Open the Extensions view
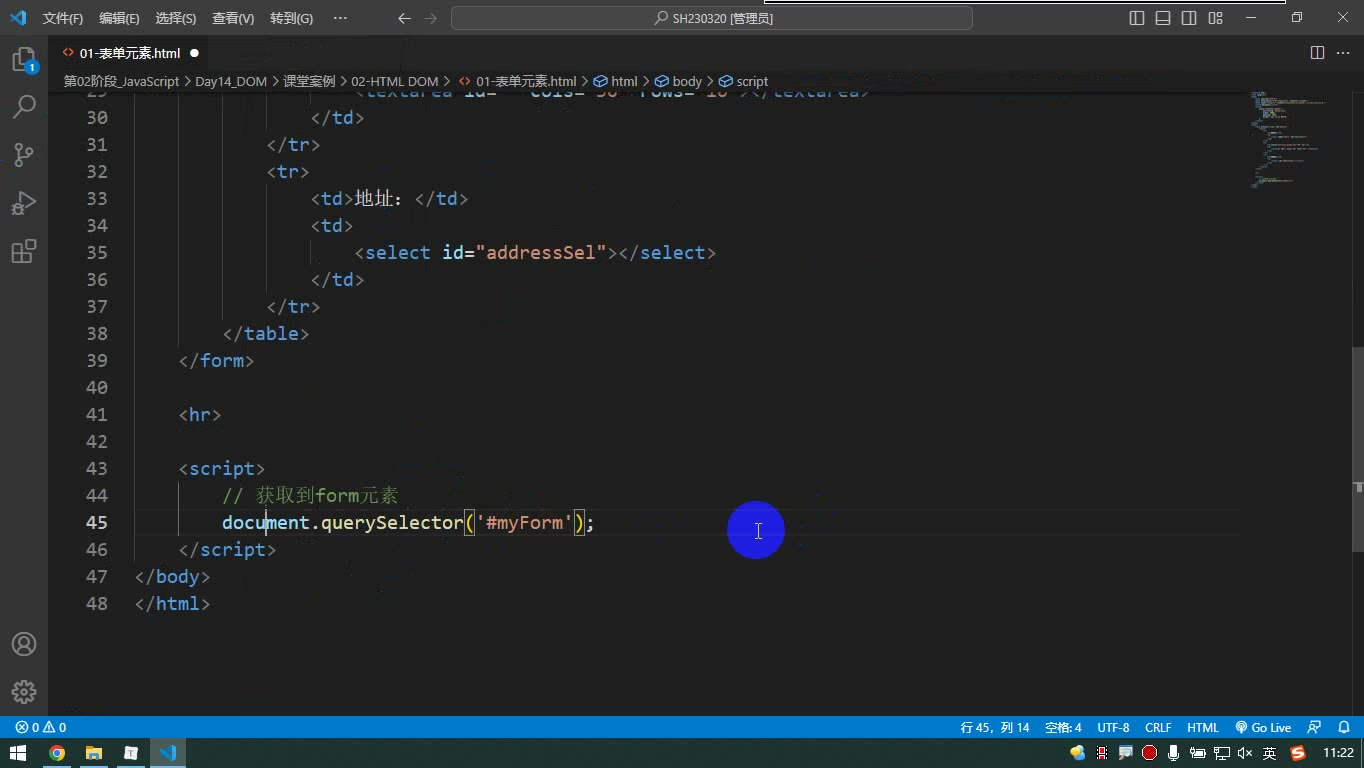1364x768 pixels. click(24, 251)
